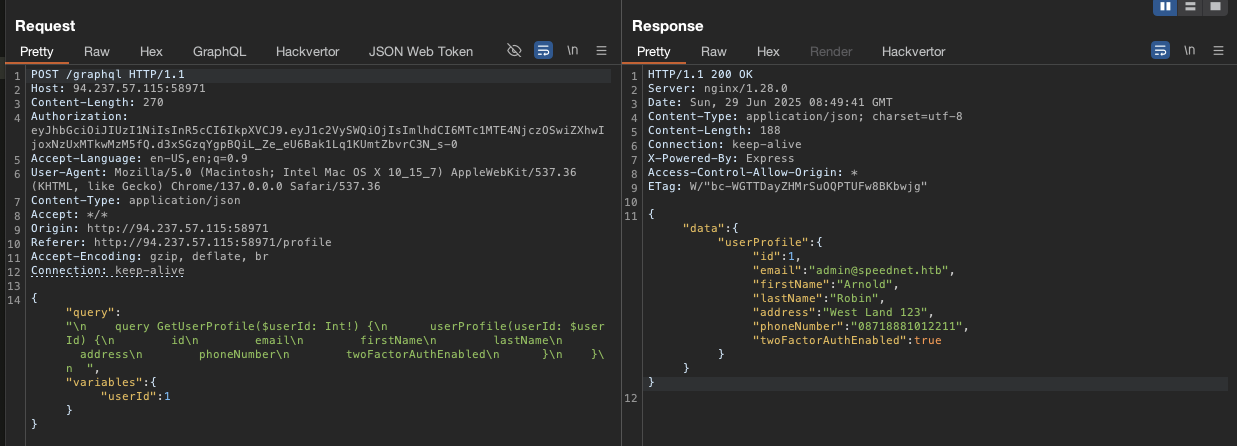The height and width of the screenshot is (446, 1237).
Task: Click the "userId":1 variable
Action: click(135, 396)
